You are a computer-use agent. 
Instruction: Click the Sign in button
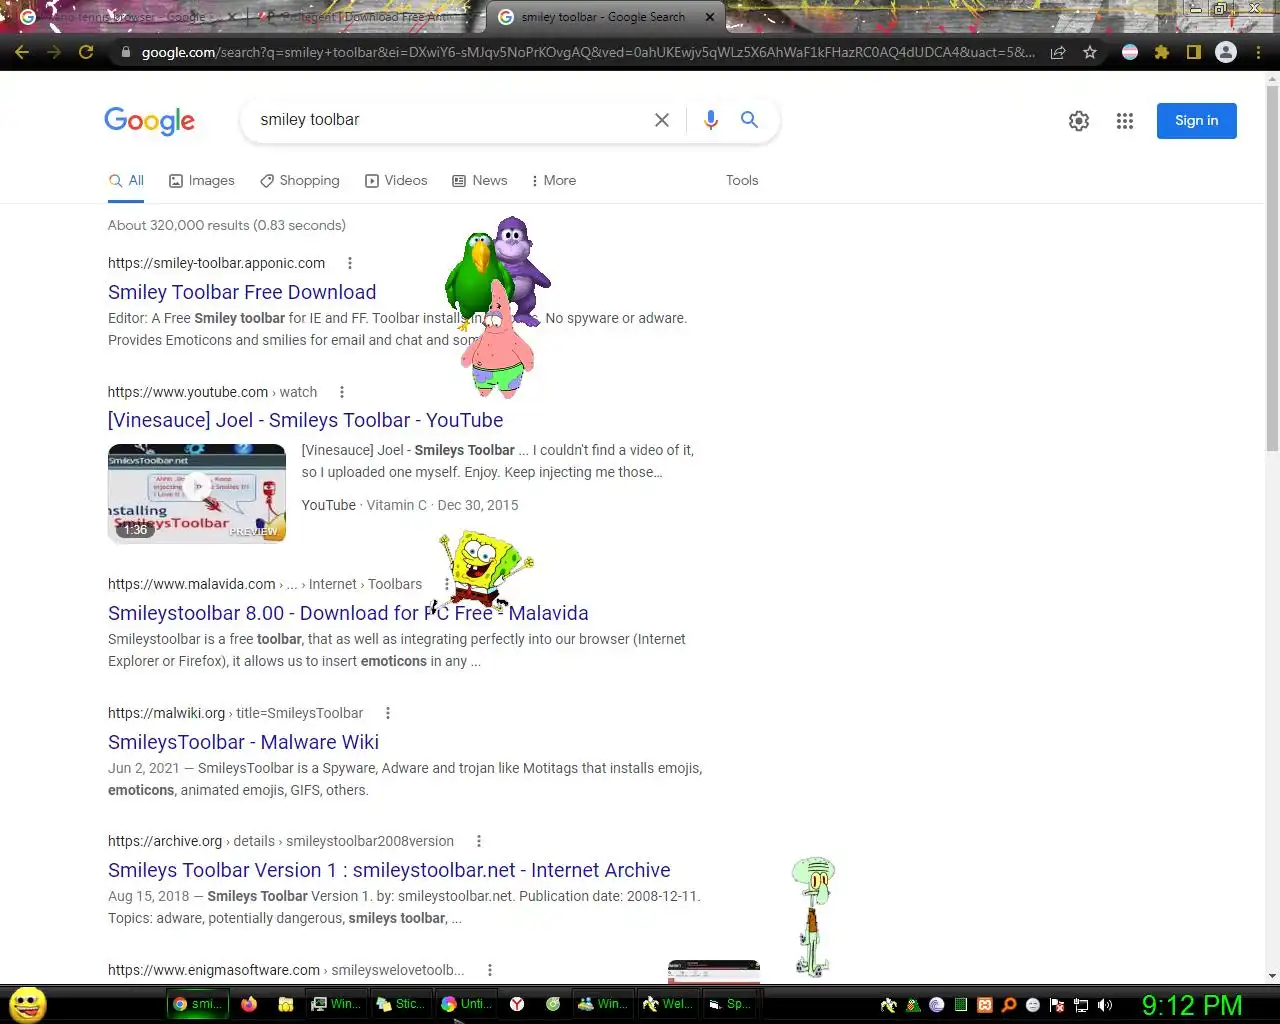point(1197,121)
